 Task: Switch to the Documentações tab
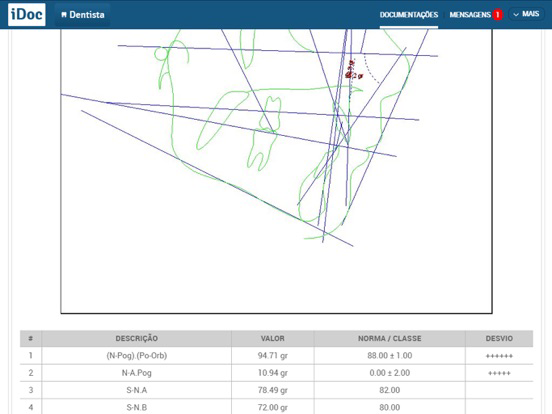(409, 15)
